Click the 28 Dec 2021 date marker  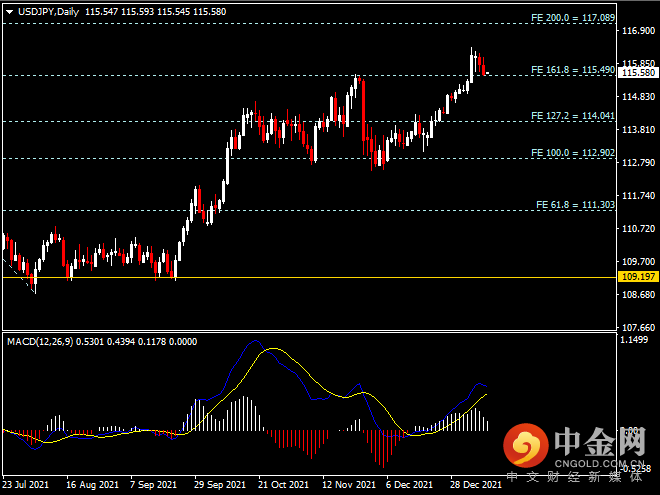476,484
